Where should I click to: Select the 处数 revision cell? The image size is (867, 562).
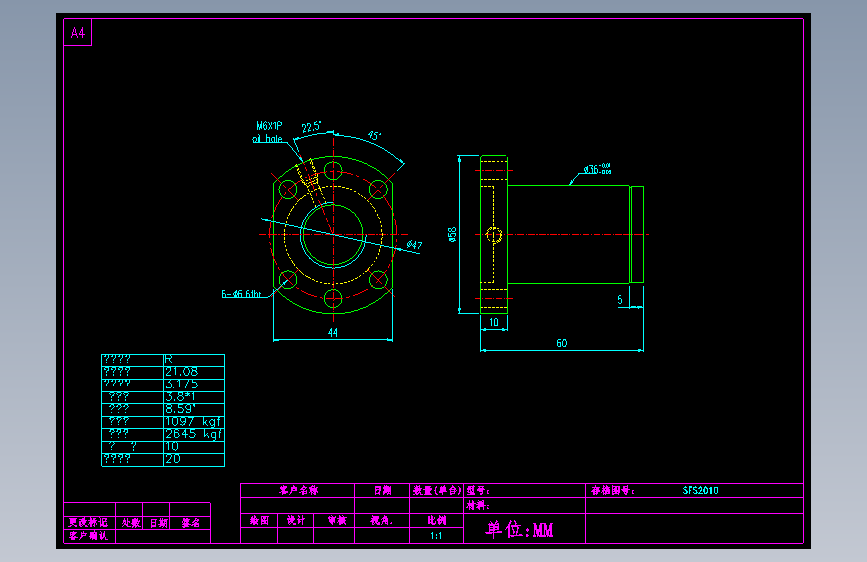[x=131, y=523]
